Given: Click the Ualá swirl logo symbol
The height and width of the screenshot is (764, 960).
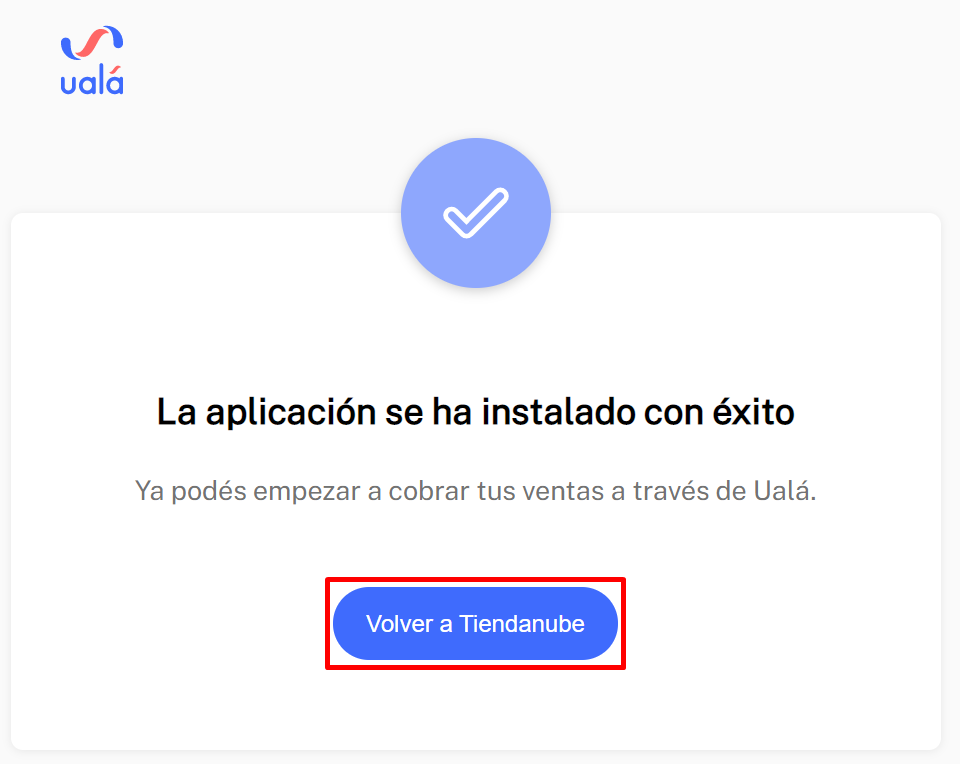Looking at the screenshot, I should pos(92,43).
